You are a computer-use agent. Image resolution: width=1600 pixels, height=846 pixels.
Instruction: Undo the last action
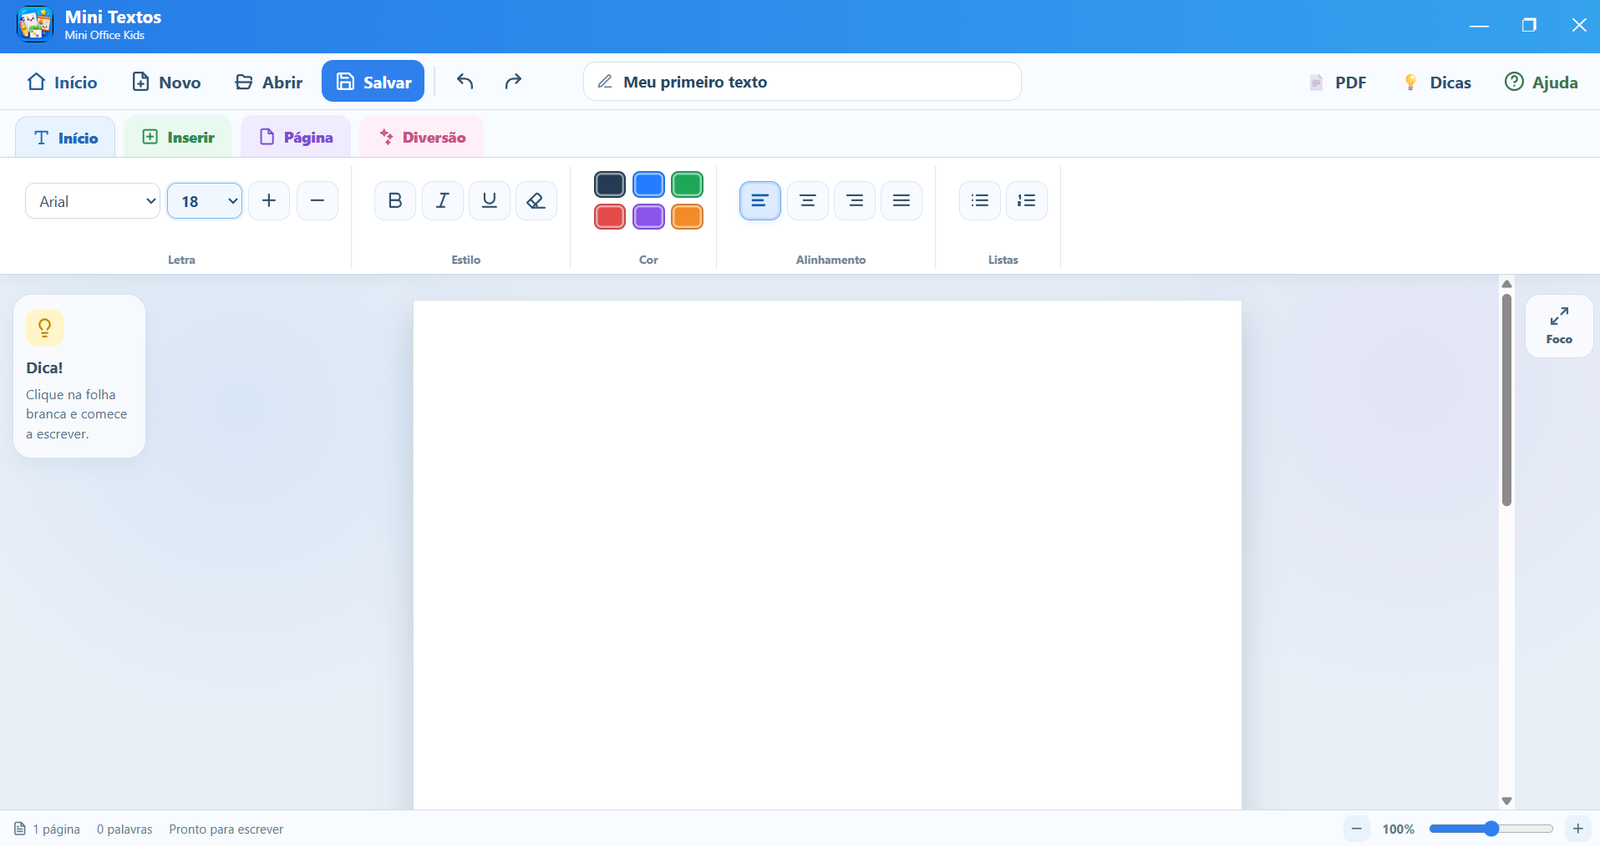pyautogui.click(x=465, y=81)
